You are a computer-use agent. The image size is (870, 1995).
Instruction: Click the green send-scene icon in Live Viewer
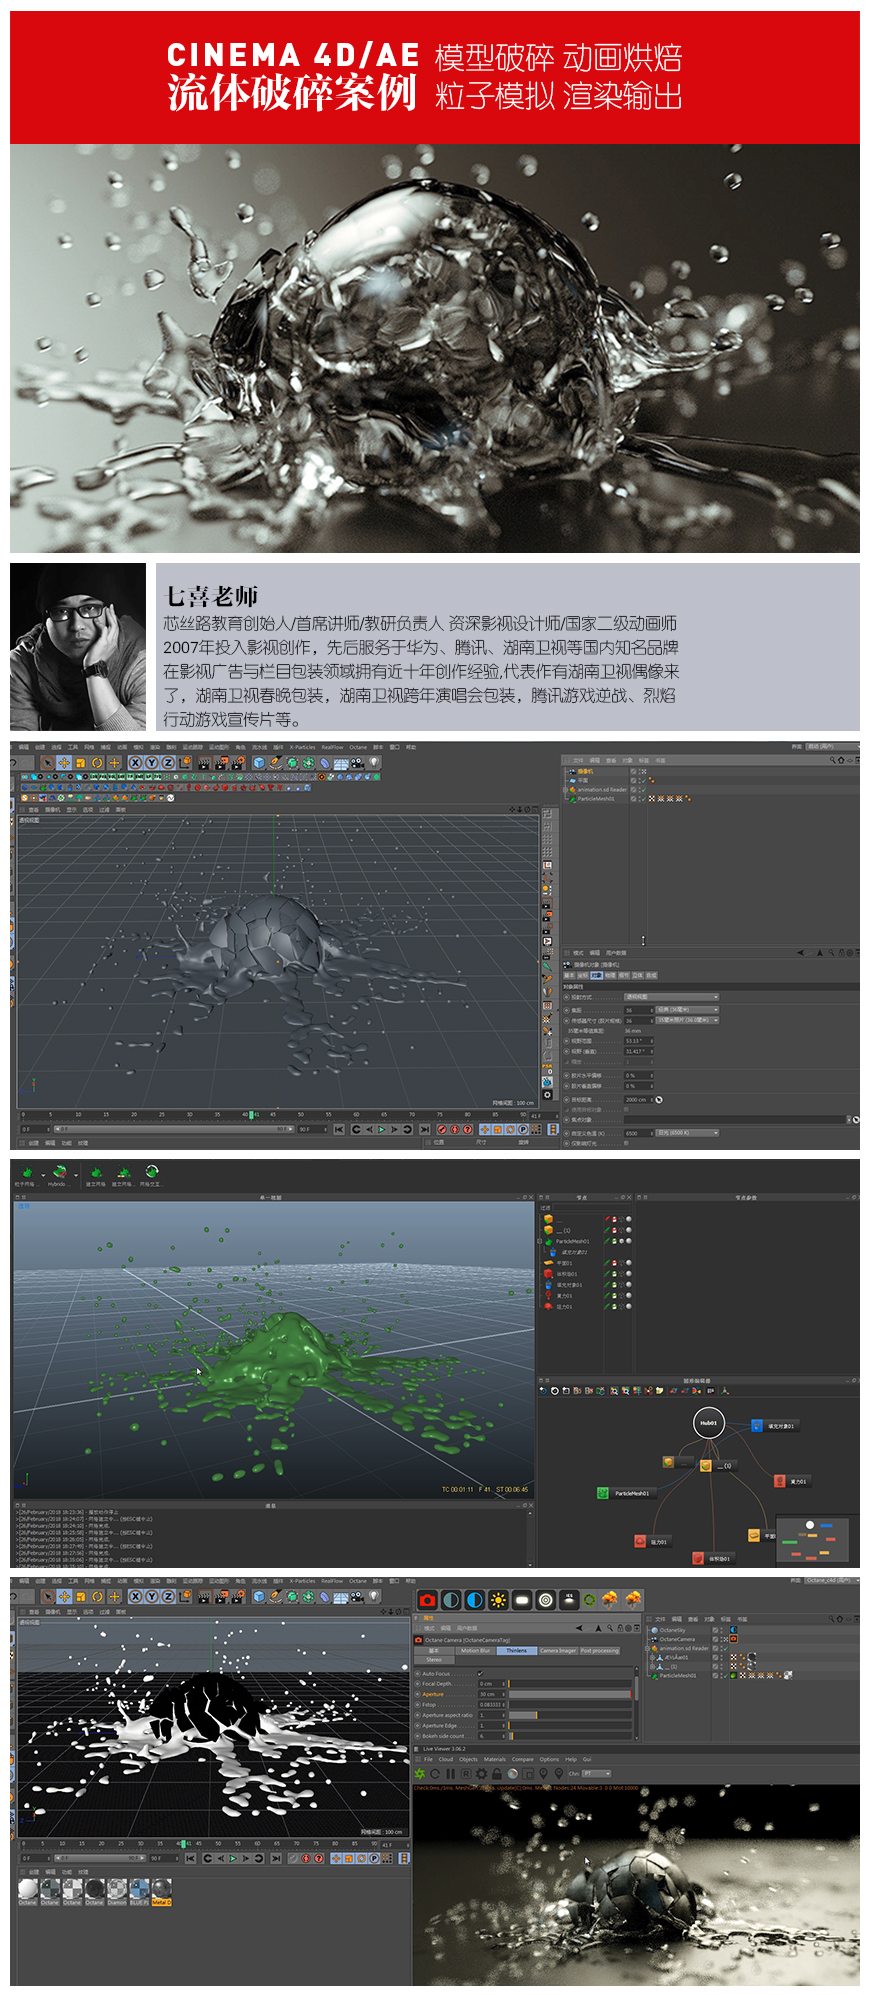tap(420, 1773)
